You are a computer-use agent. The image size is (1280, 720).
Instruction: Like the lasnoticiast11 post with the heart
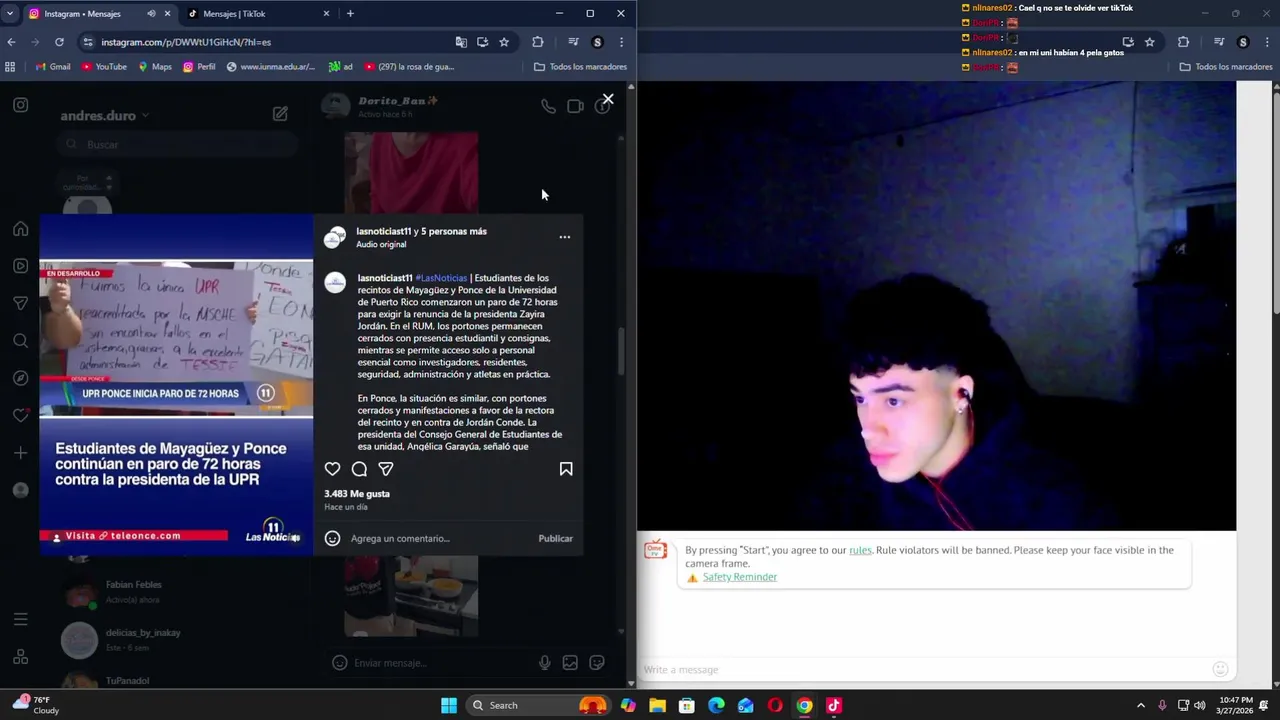click(x=332, y=469)
